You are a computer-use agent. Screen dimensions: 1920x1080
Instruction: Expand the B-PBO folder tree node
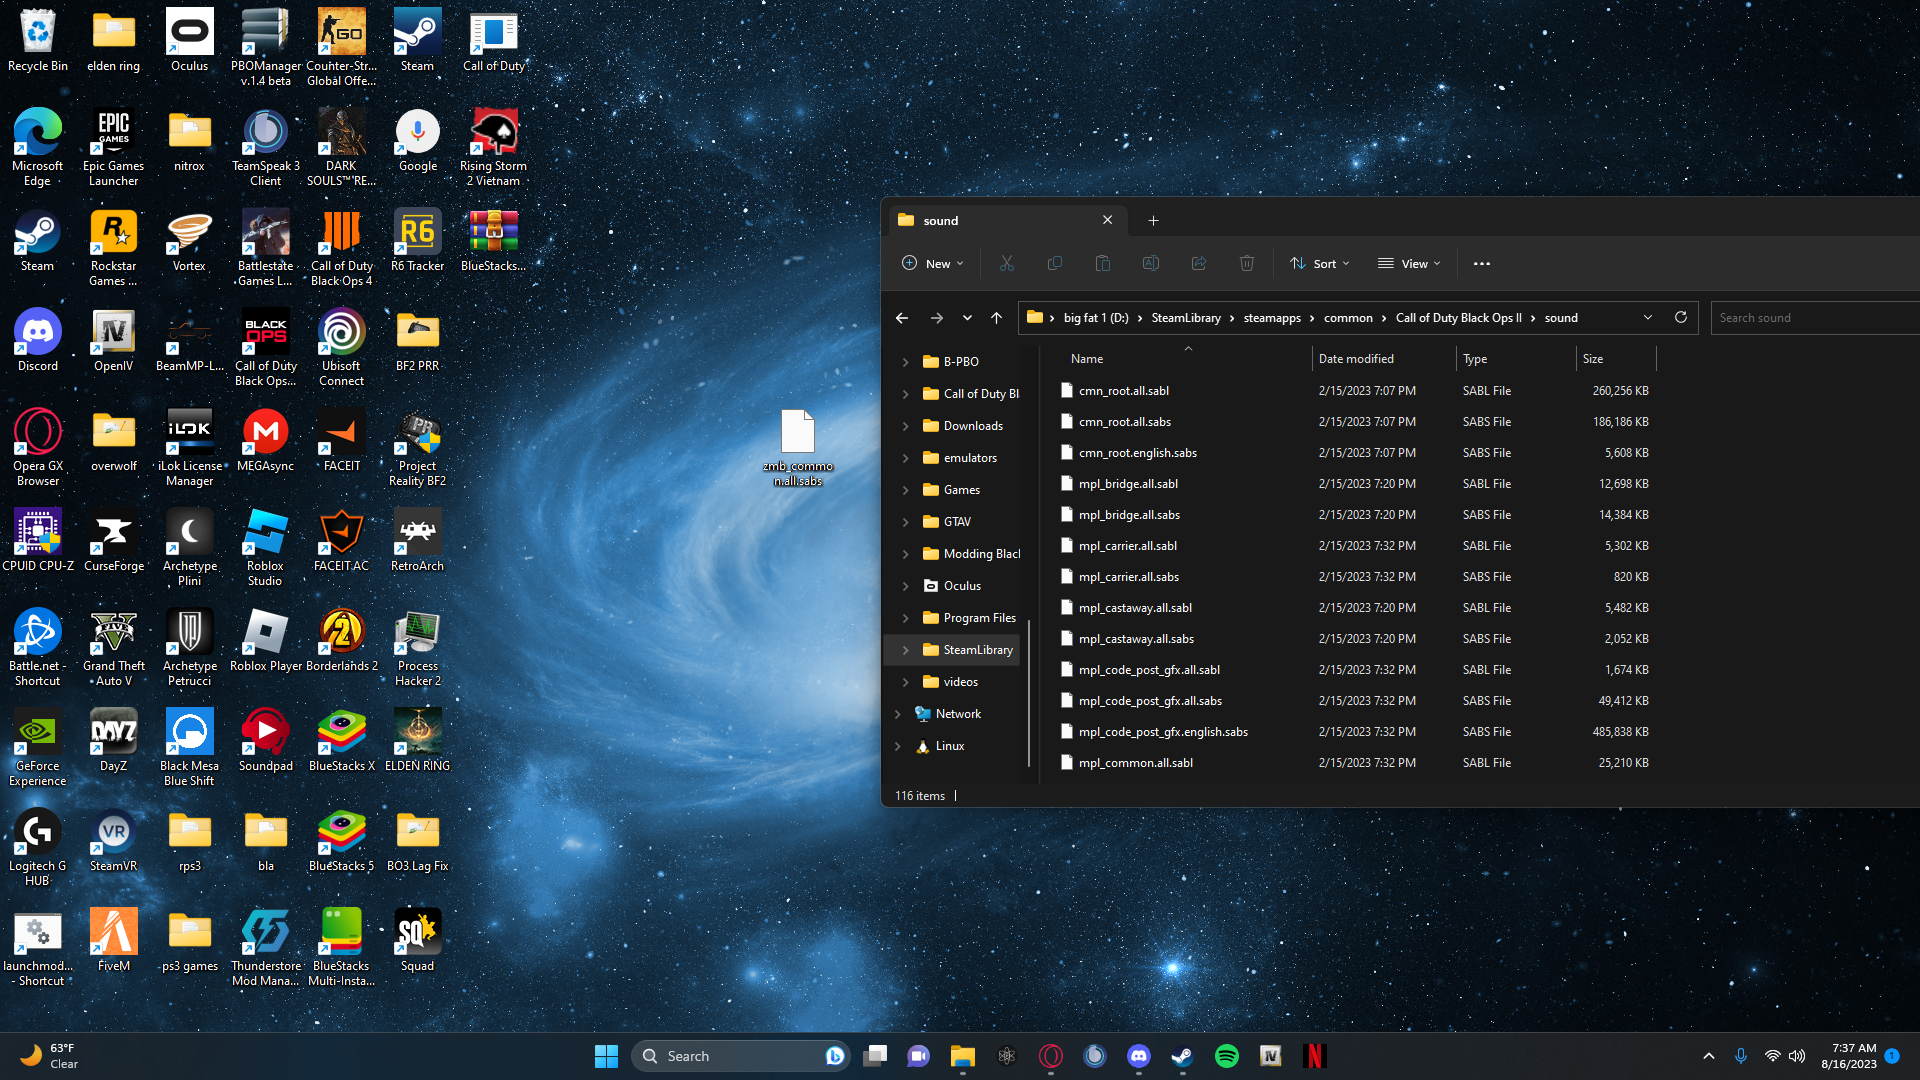pos(905,362)
